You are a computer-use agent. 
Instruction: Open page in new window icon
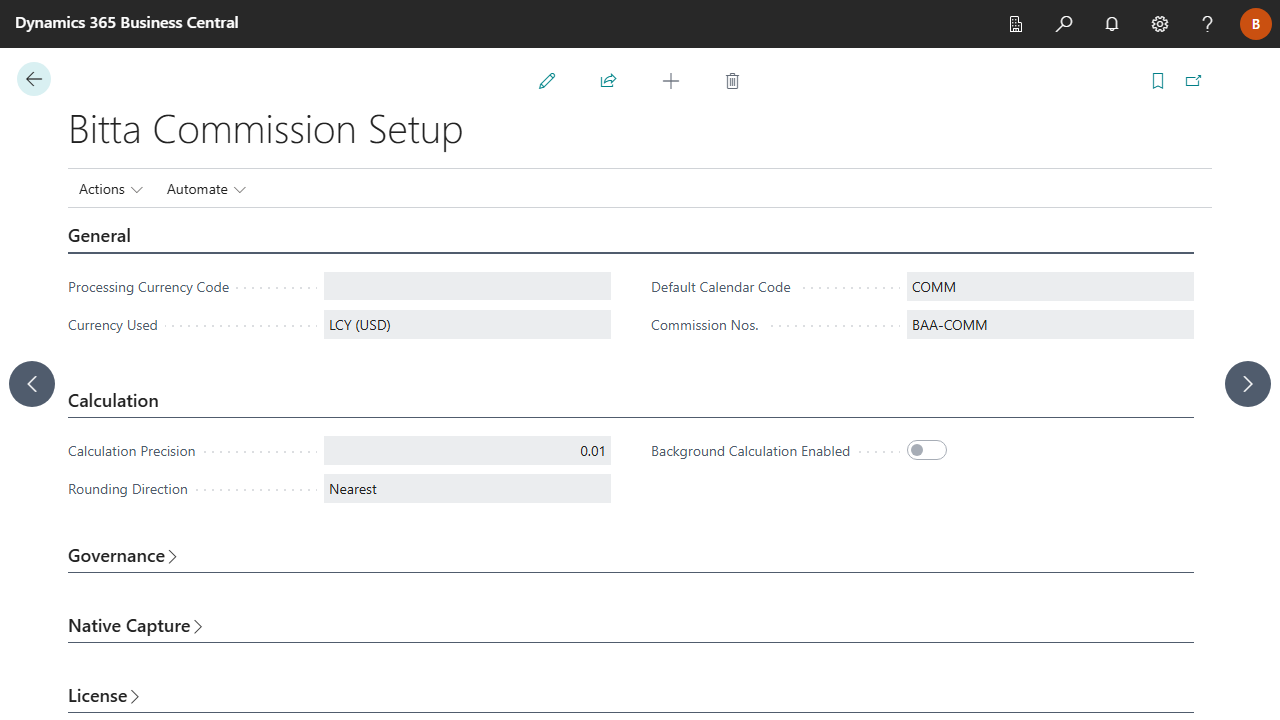[1193, 81]
